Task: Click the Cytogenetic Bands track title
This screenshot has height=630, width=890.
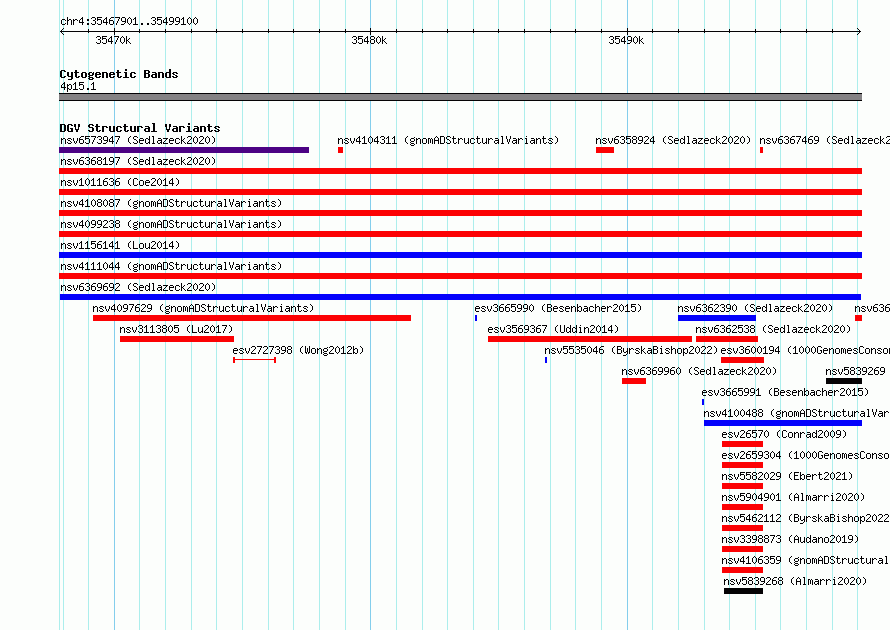Action: pos(119,74)
